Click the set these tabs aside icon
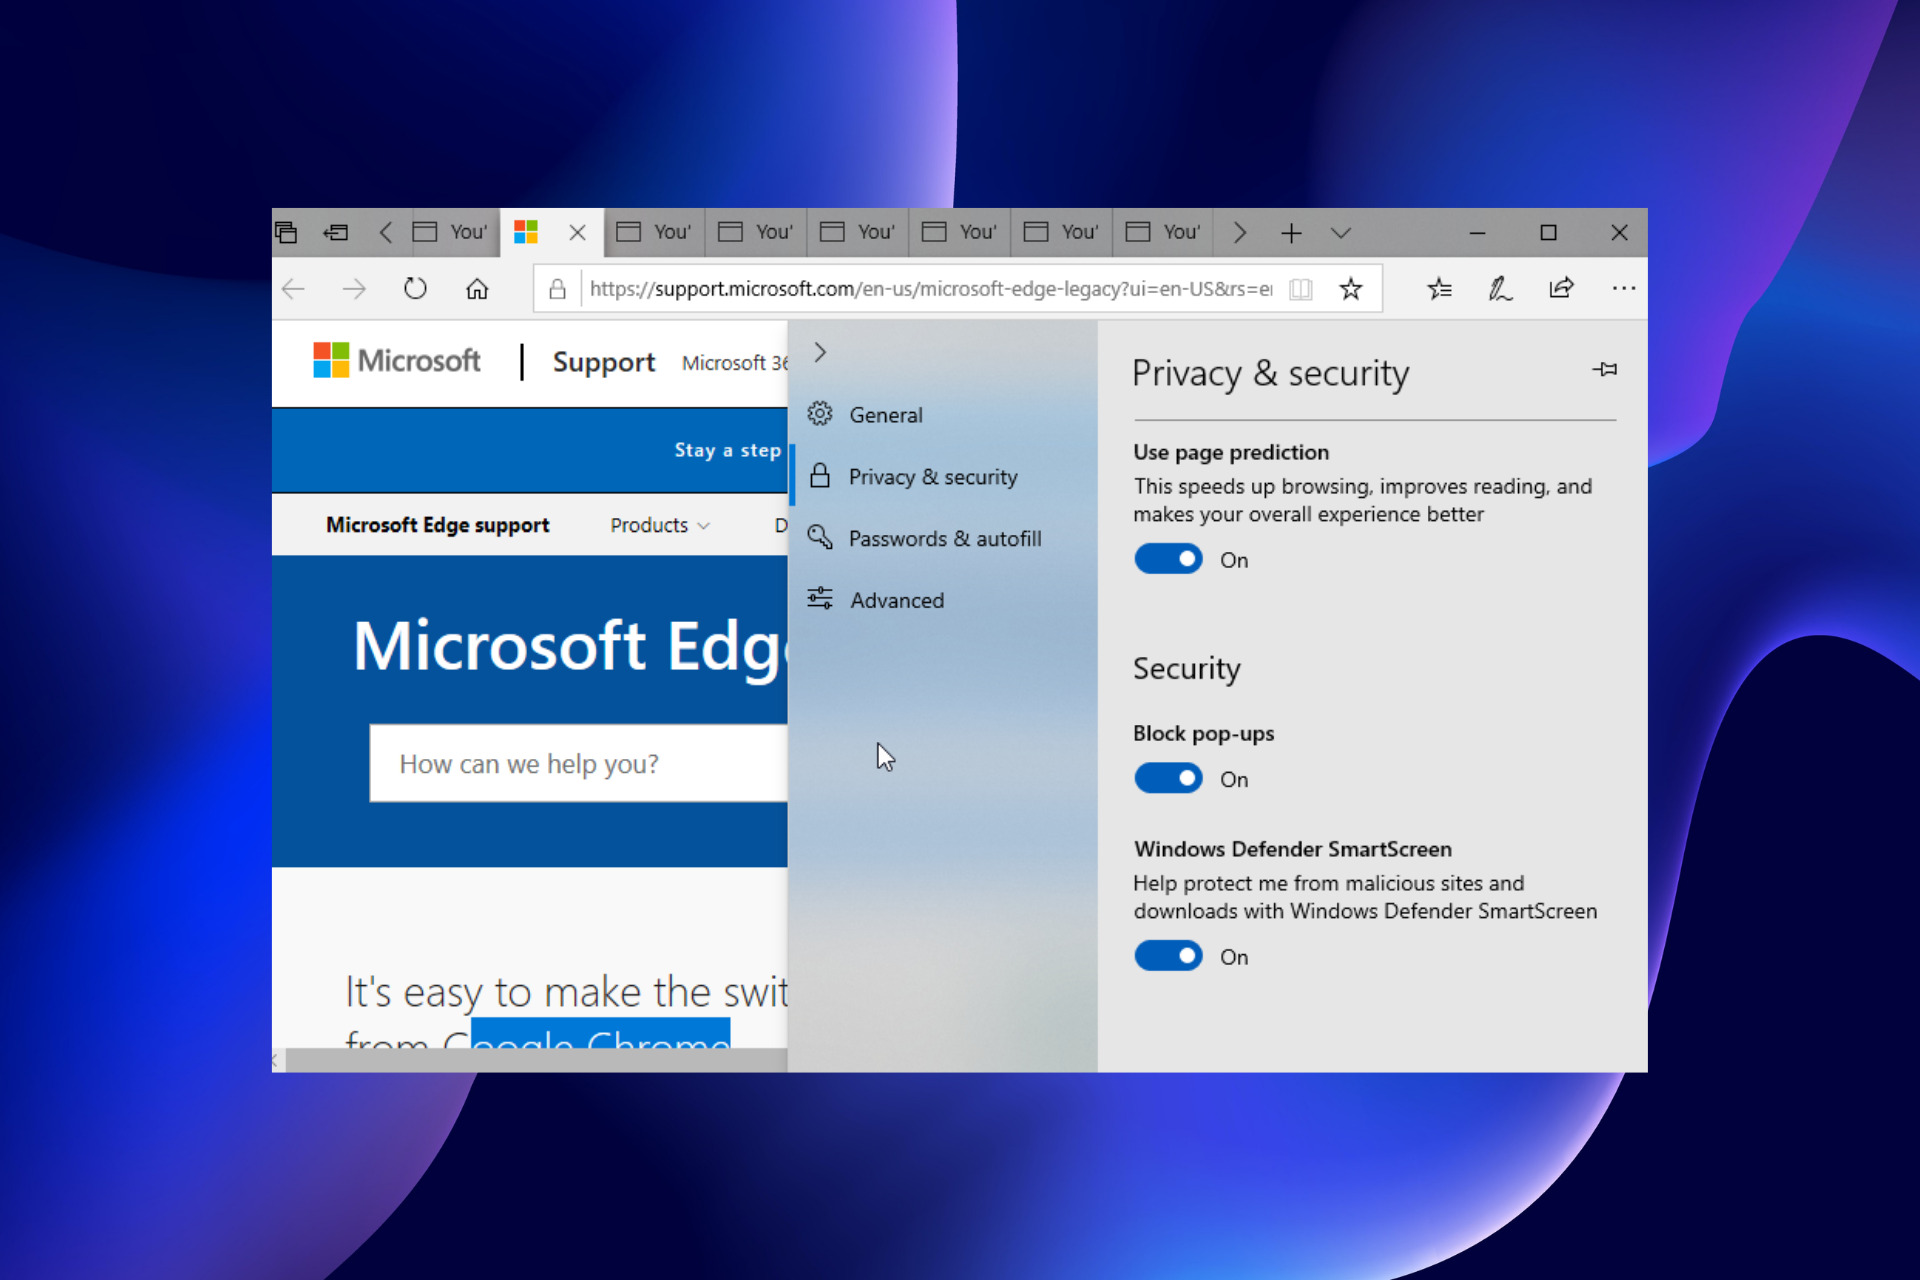Screen dimensions: 1920x1280 pyautogui.click(x=336, y=232)
